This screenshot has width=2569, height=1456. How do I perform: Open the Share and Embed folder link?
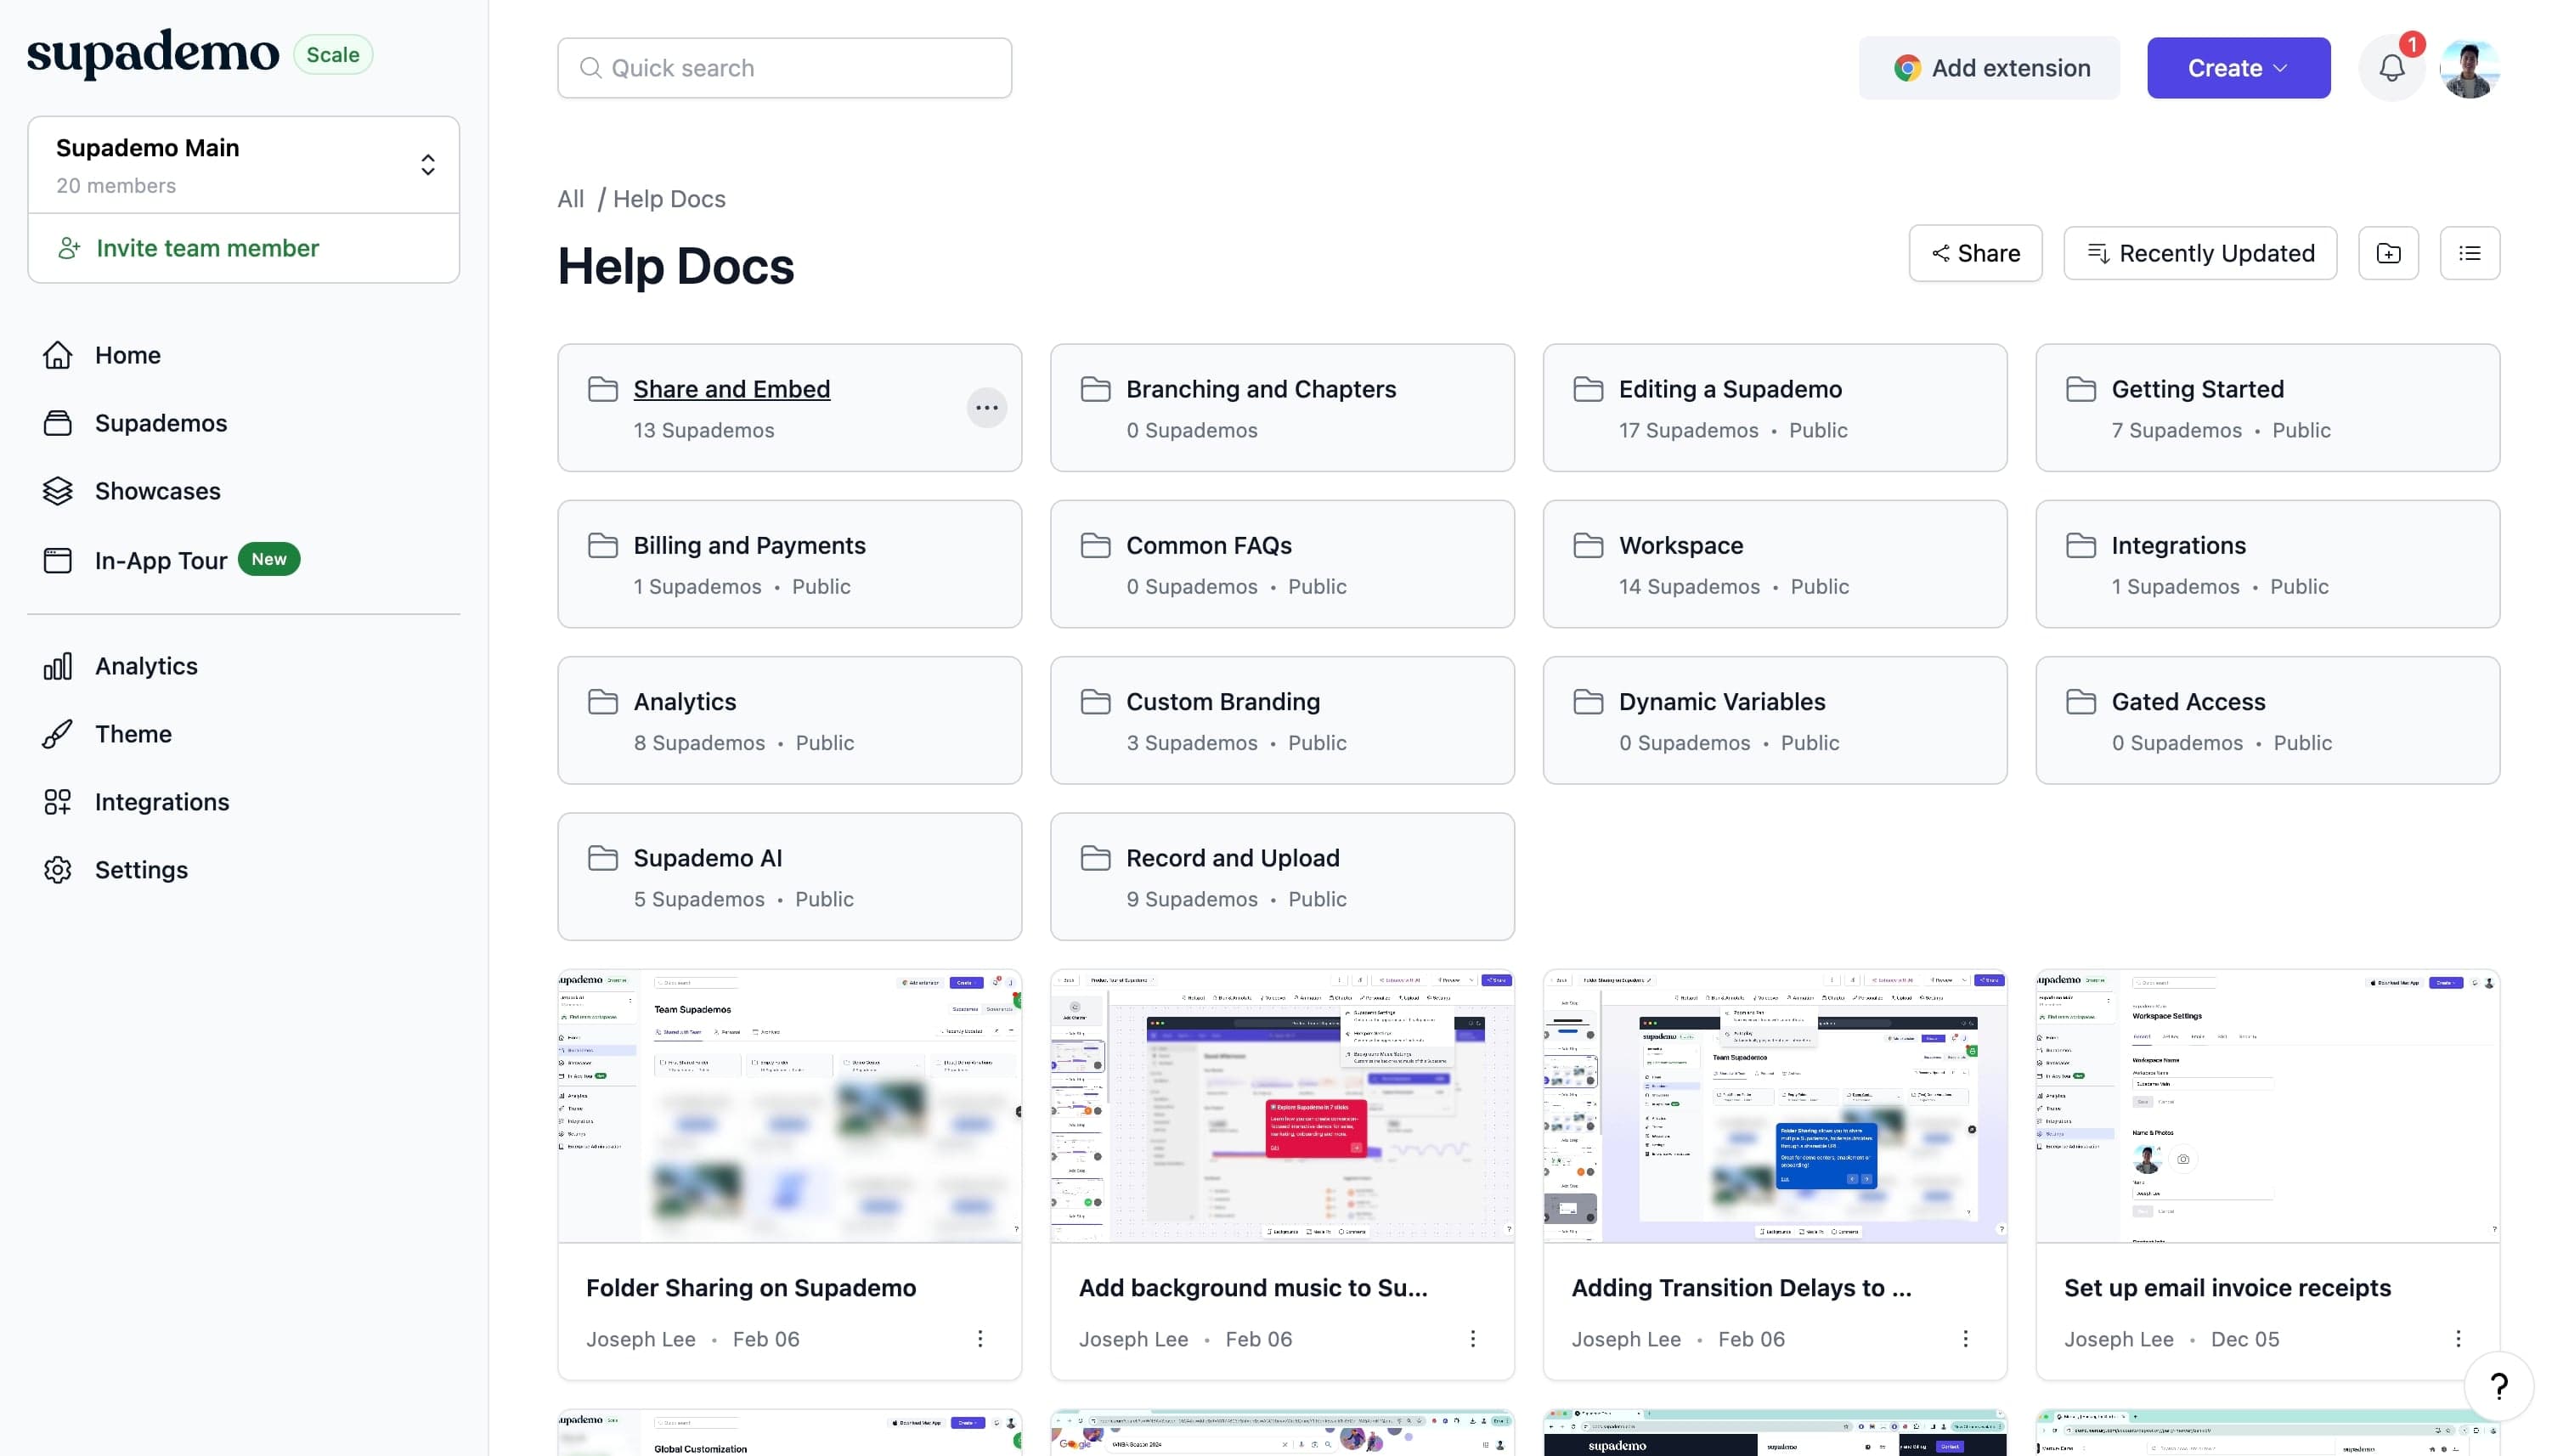coord(731,389)
